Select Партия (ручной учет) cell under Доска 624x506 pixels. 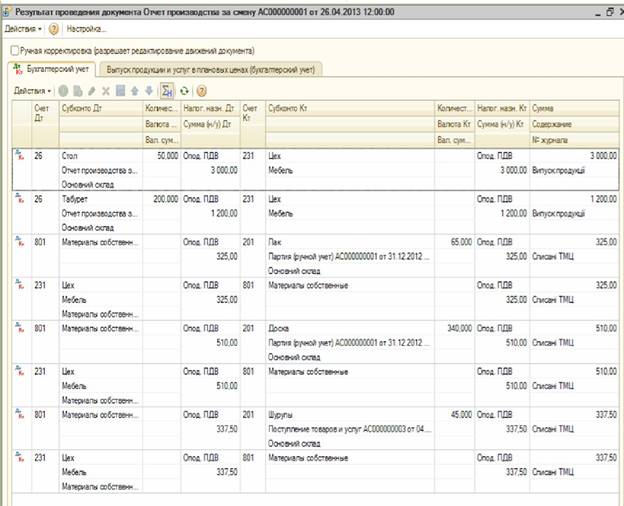[350, 343]
